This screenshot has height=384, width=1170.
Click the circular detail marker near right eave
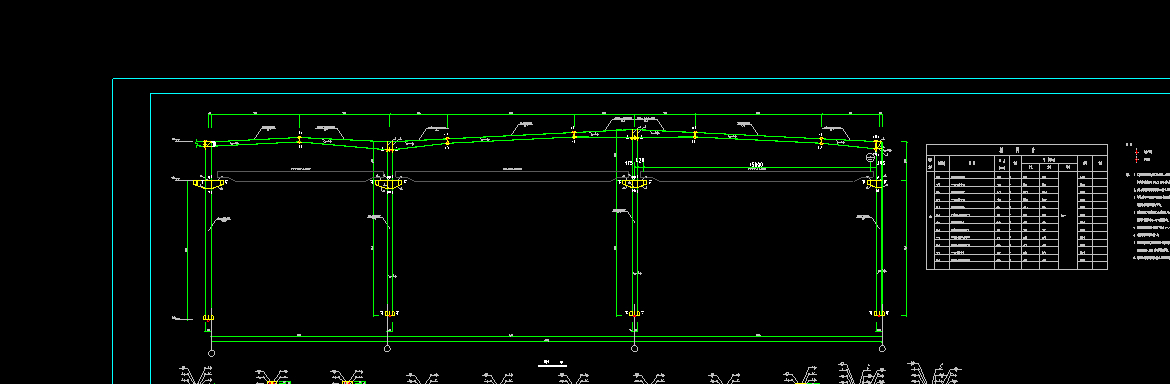click(x=870, y=158)
